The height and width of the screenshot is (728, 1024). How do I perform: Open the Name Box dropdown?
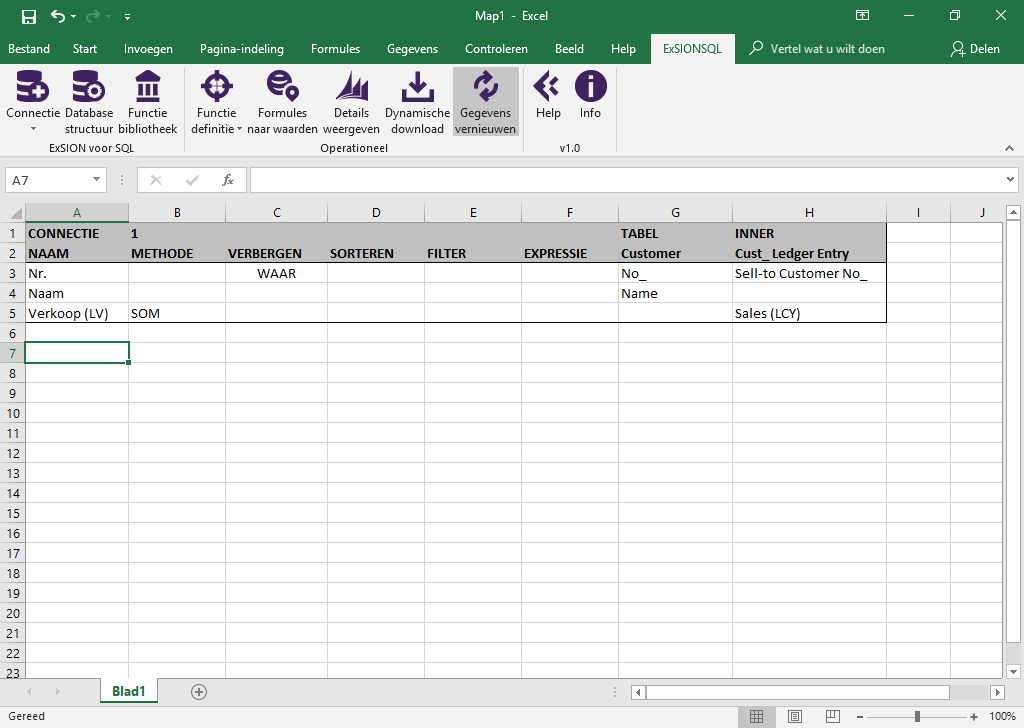[x=96, y=180]
